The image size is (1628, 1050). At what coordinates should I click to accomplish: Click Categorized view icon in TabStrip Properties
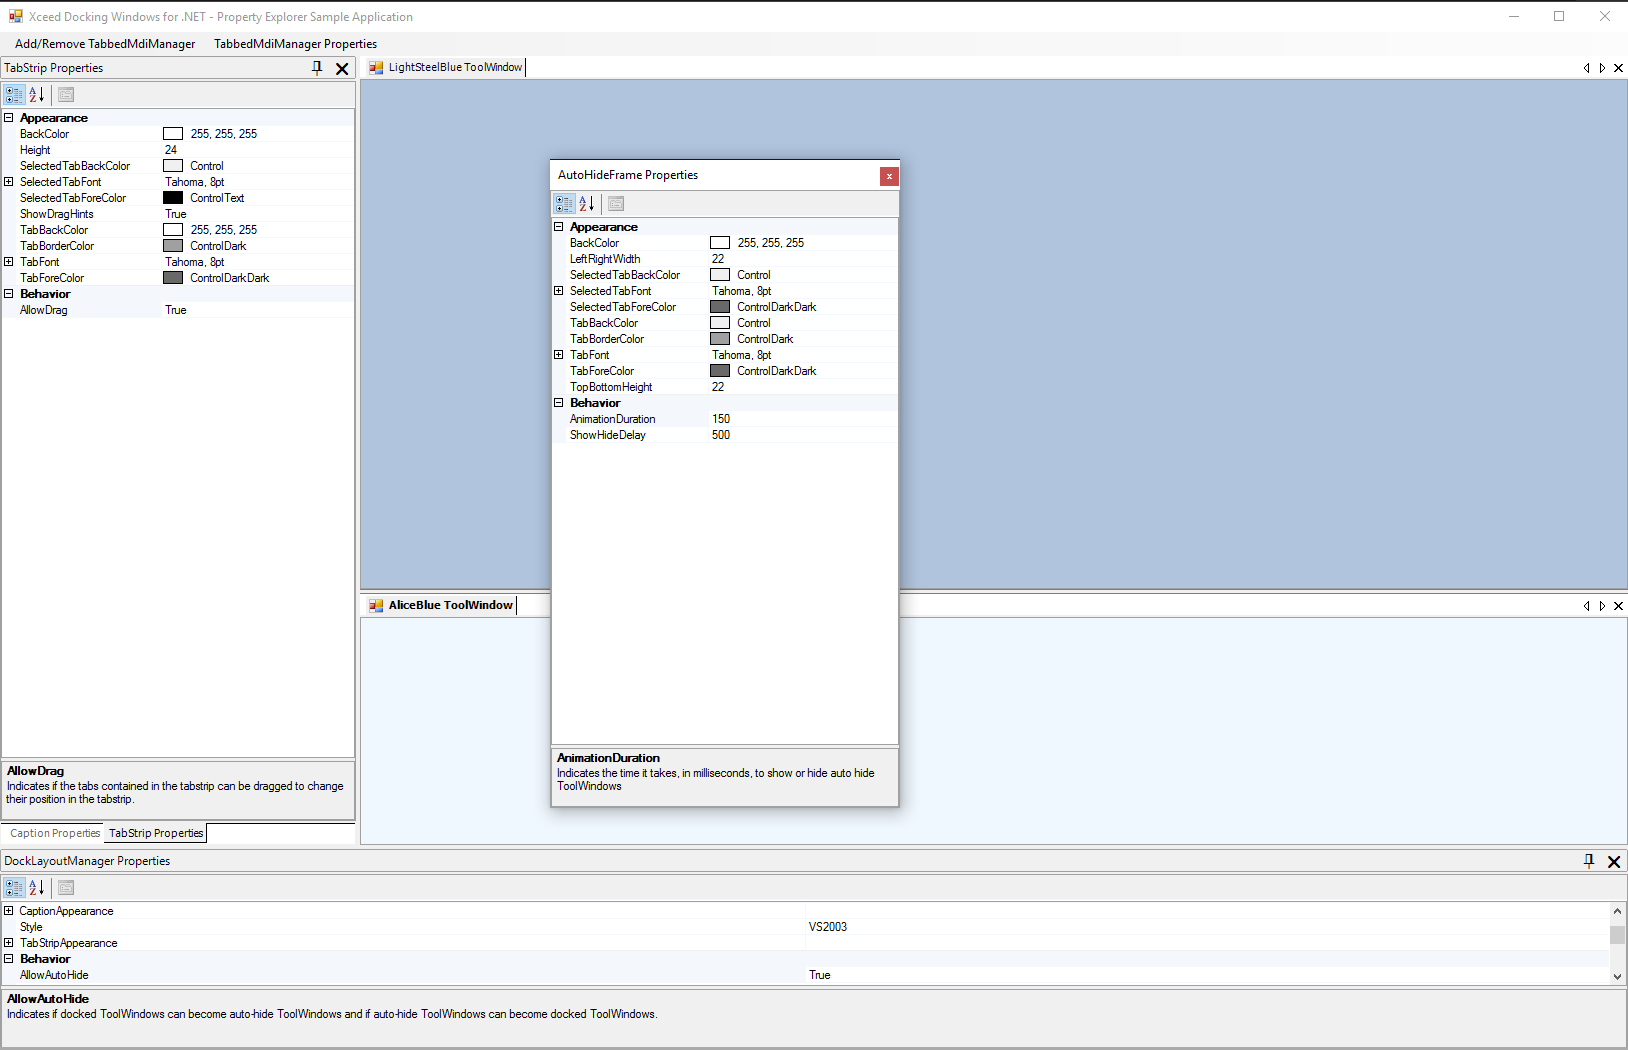(14, 95)
